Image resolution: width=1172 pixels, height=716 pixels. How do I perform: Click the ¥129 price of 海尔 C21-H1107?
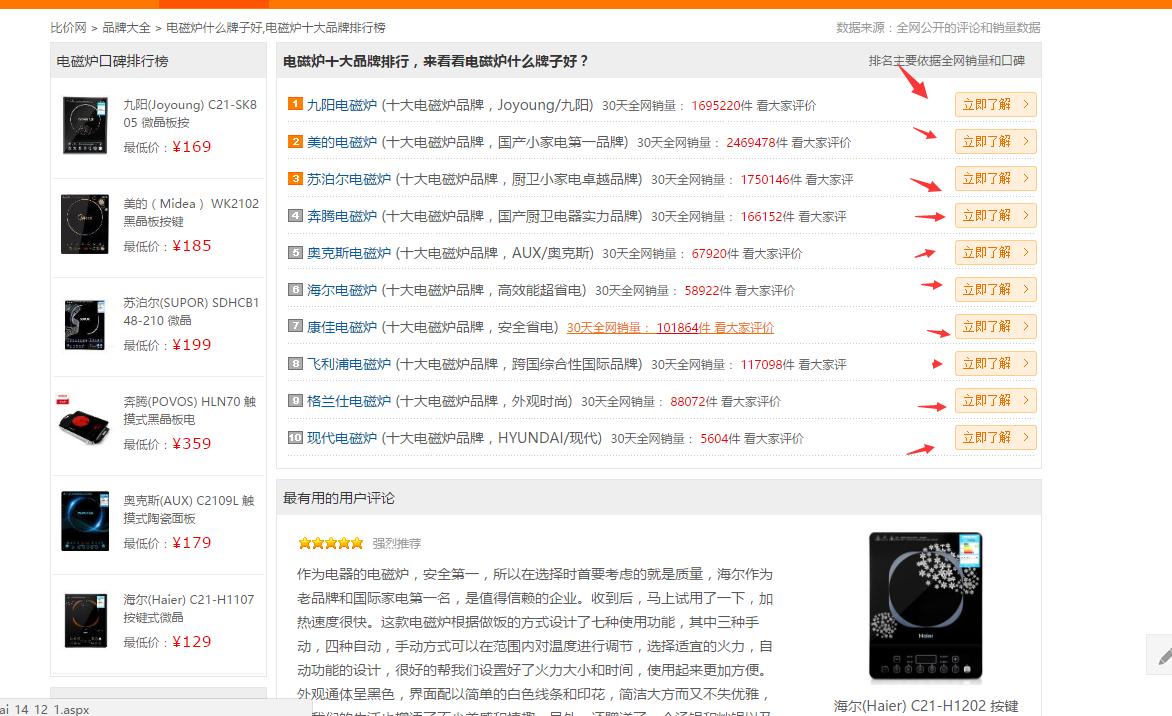point(192,642)
